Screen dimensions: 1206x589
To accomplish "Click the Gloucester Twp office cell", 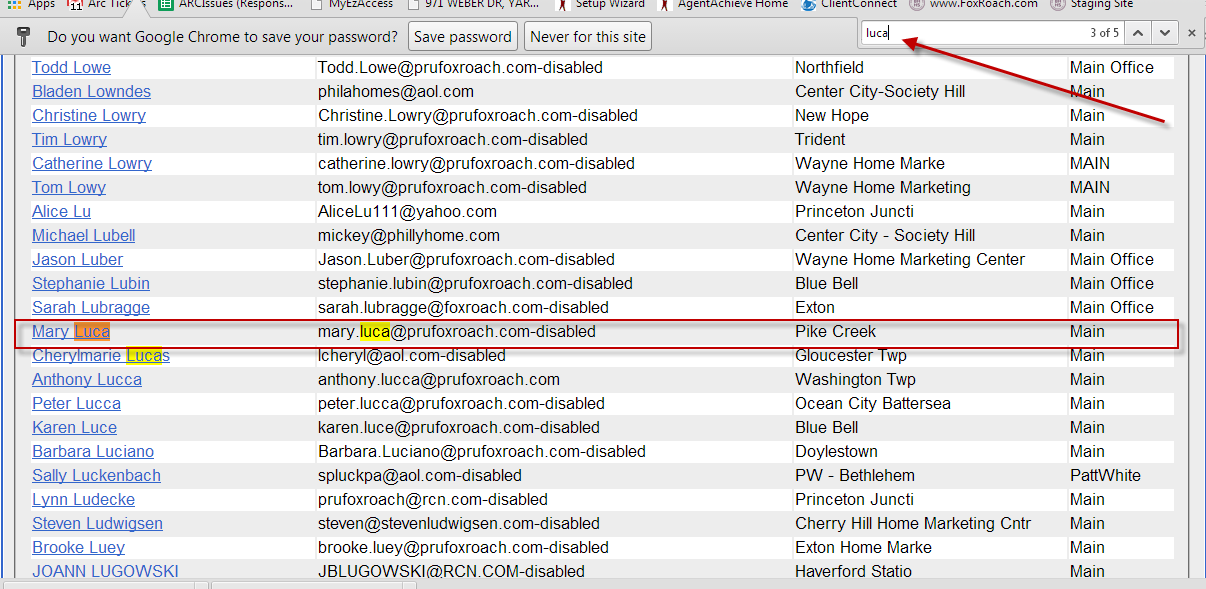I will (851, 355).
